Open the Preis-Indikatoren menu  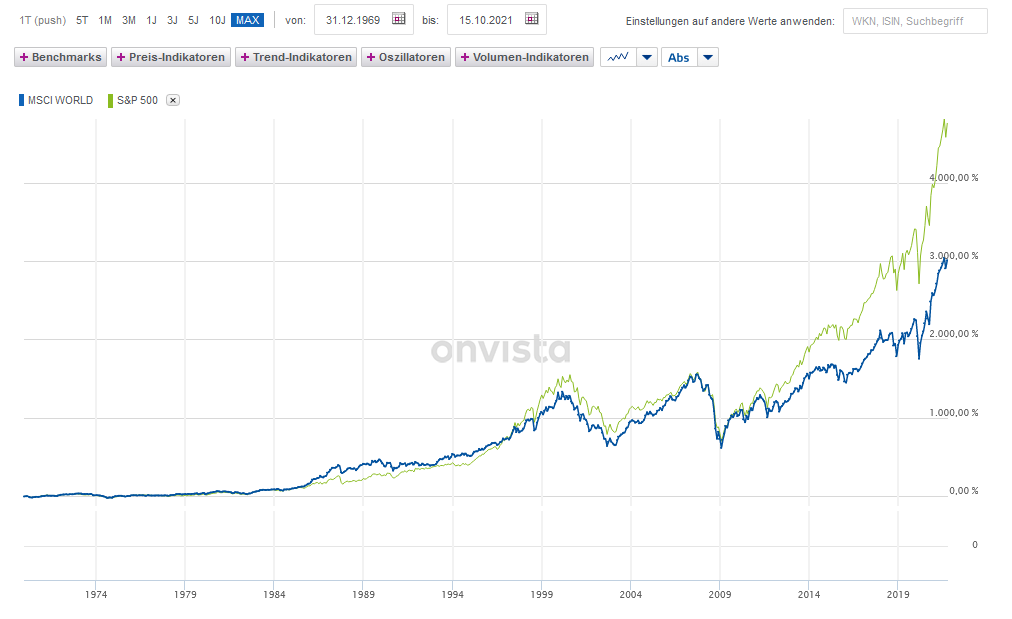pos(171,57)
